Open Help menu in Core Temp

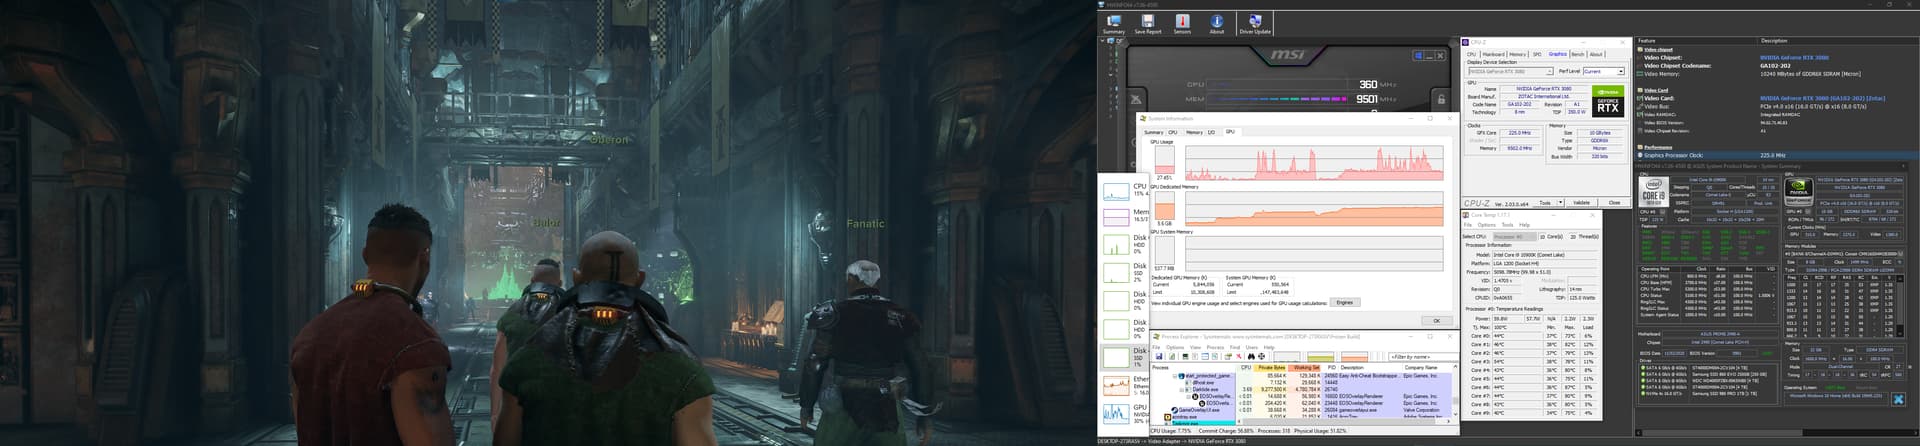click(1524, 225)
